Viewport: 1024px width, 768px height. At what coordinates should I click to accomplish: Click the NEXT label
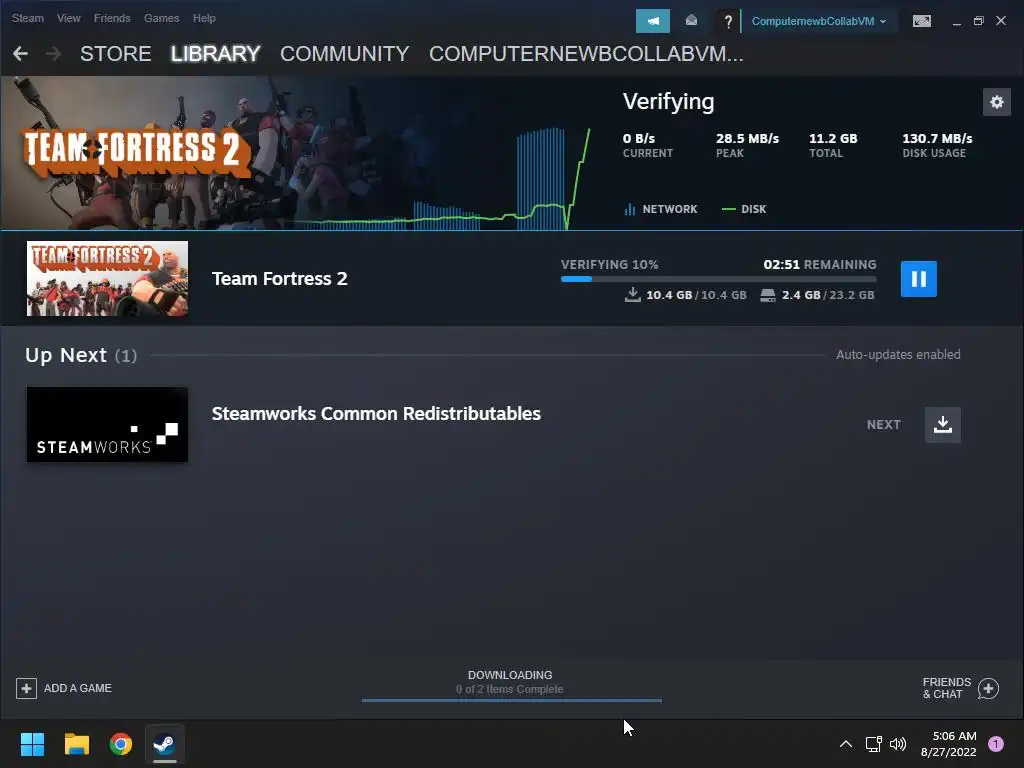pyautogui.click(x=884, y=424)
